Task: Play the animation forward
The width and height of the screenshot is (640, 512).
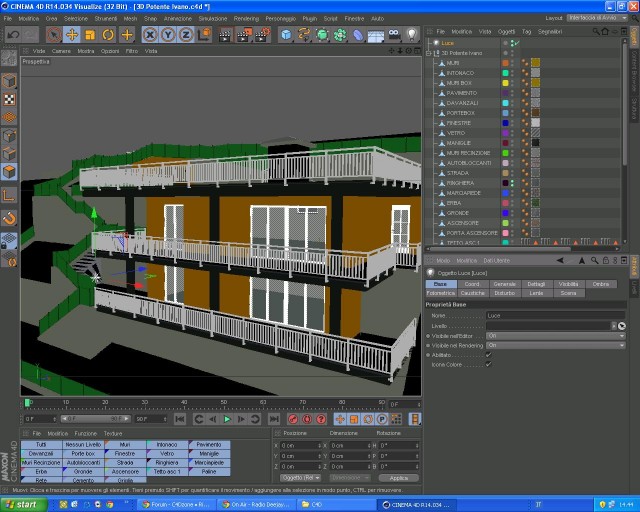Action: click(227, 419)
